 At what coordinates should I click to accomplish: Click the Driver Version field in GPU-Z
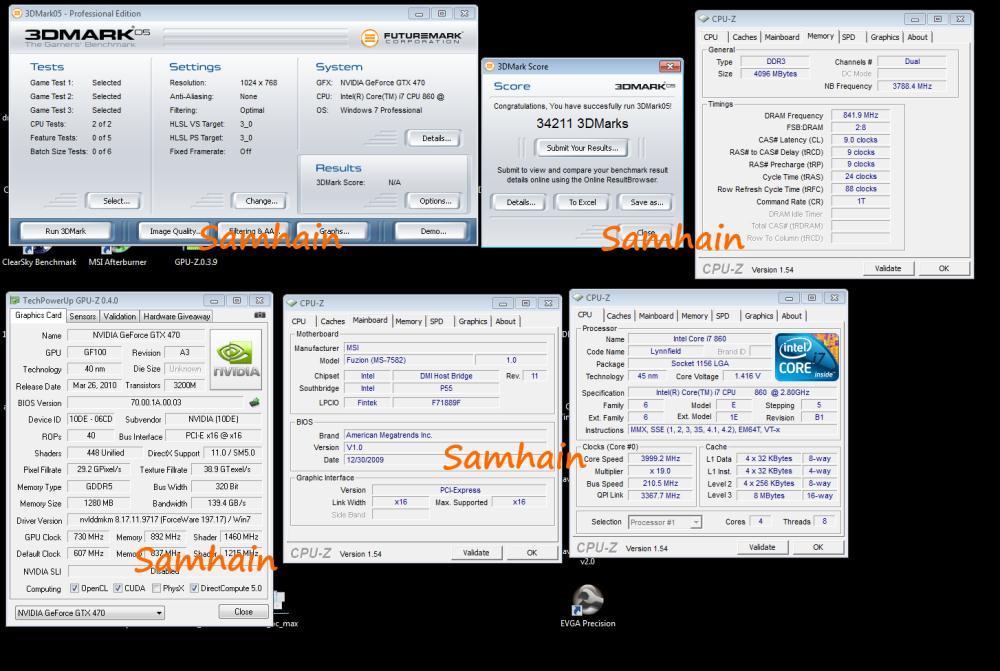pyautogui.click(x=165, y=520)
